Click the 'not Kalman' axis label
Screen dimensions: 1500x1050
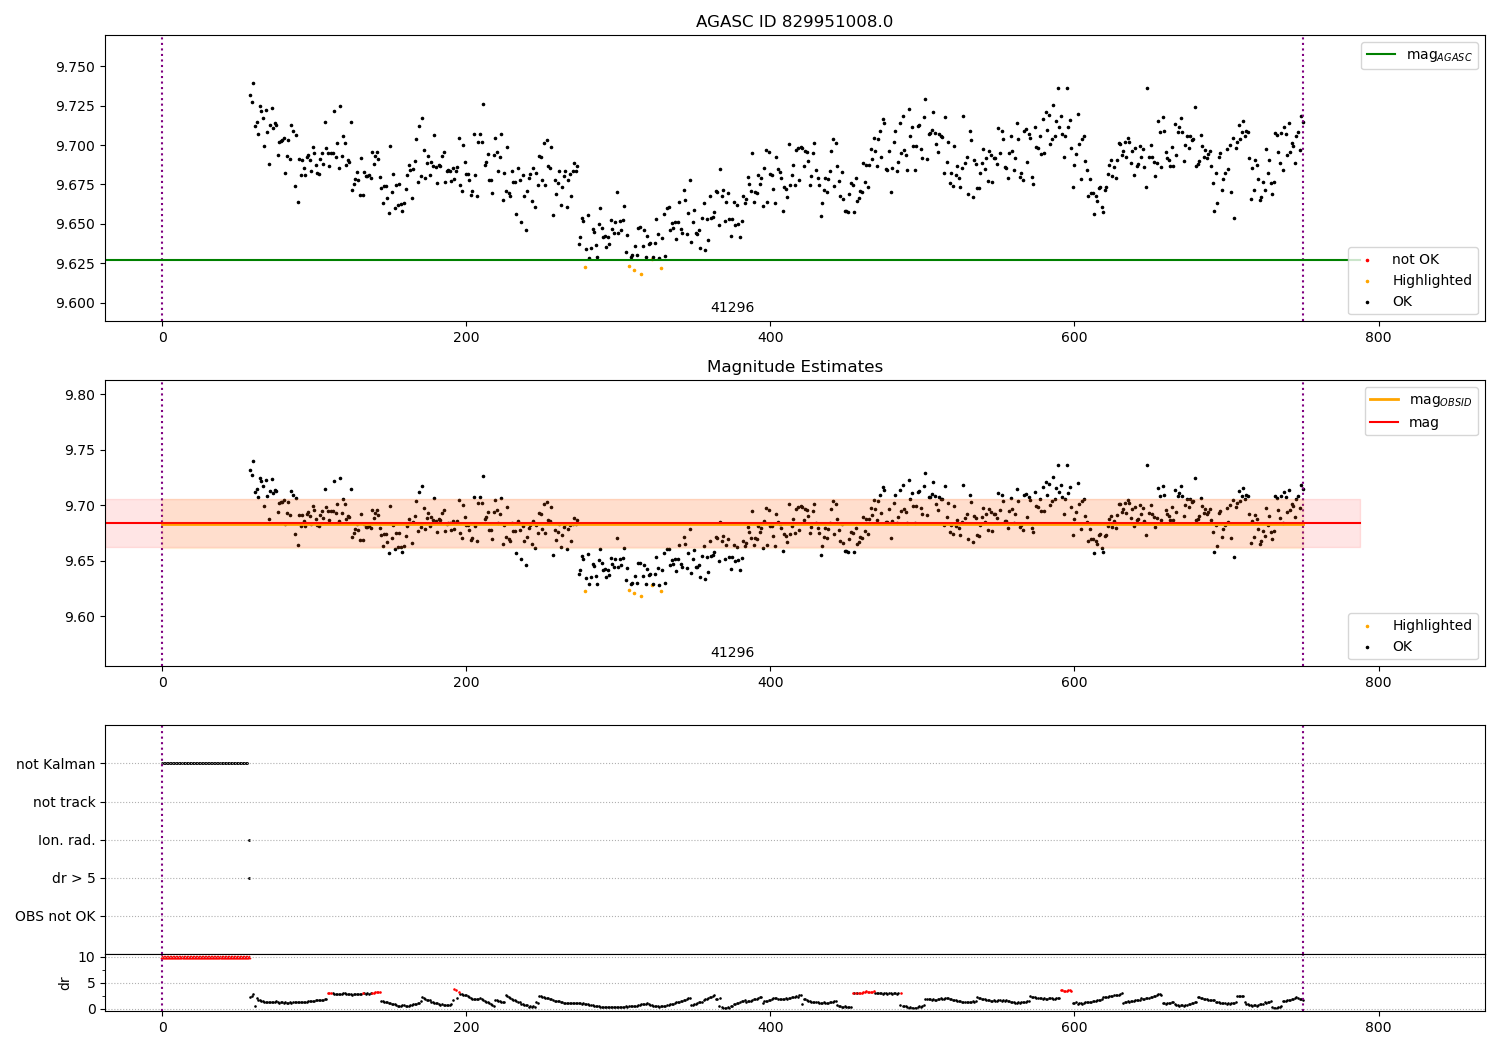coord(56,764)
